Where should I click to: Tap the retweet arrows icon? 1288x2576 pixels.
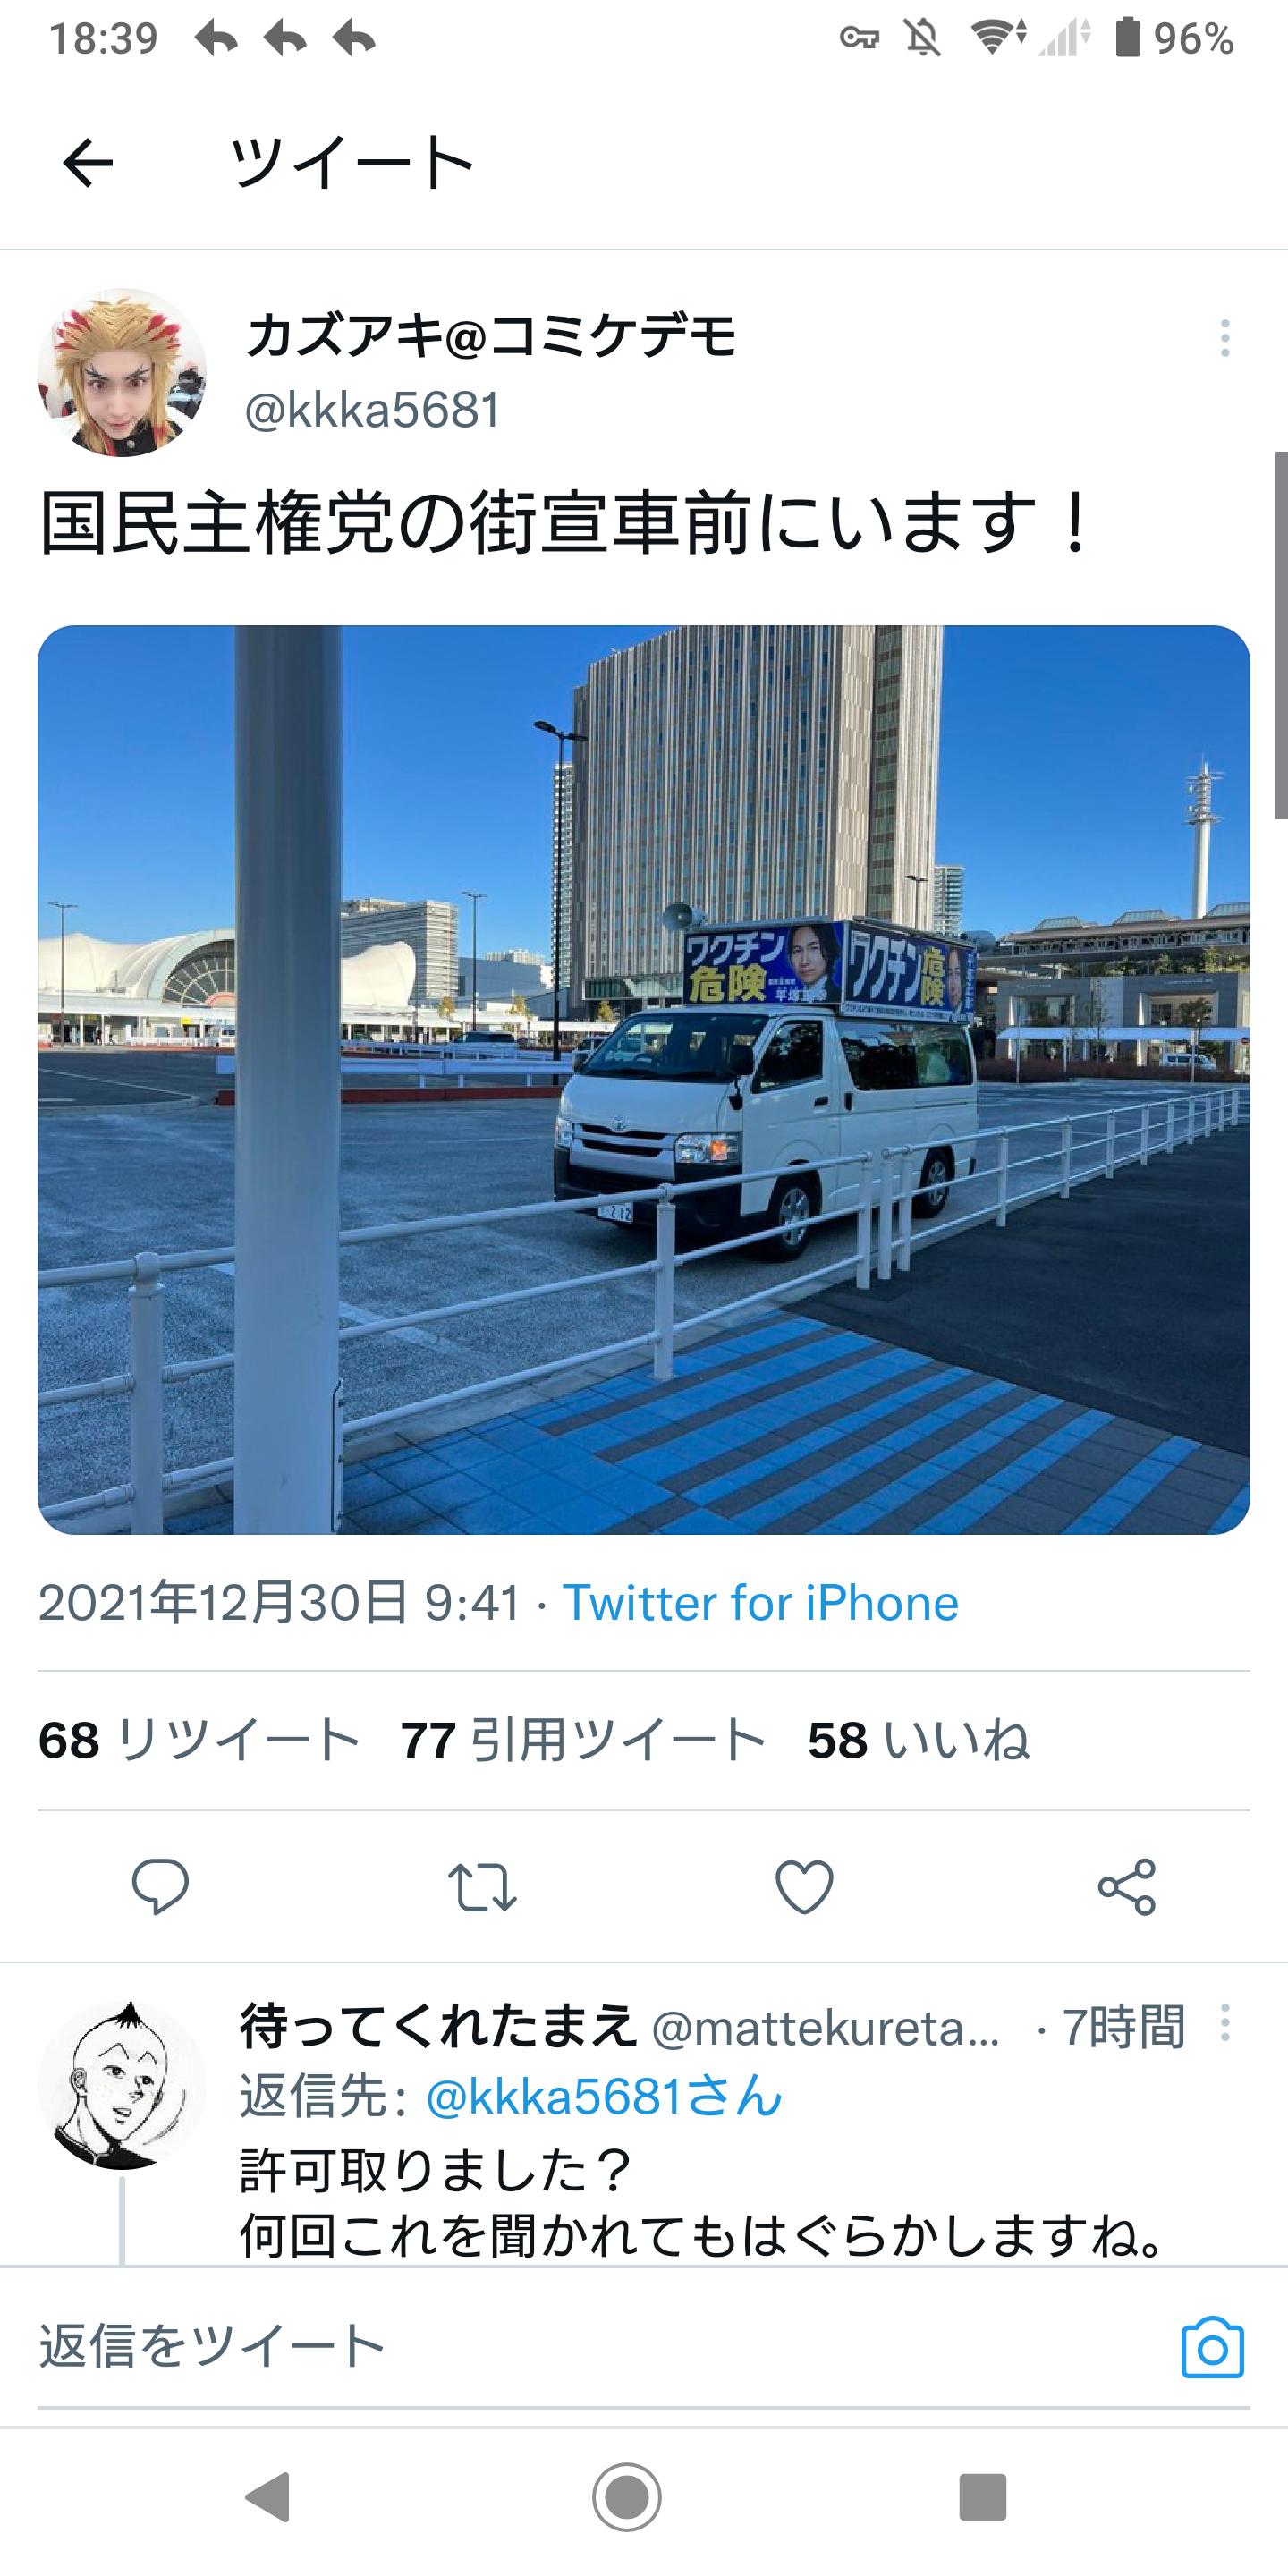click(x=482, y=1887)
